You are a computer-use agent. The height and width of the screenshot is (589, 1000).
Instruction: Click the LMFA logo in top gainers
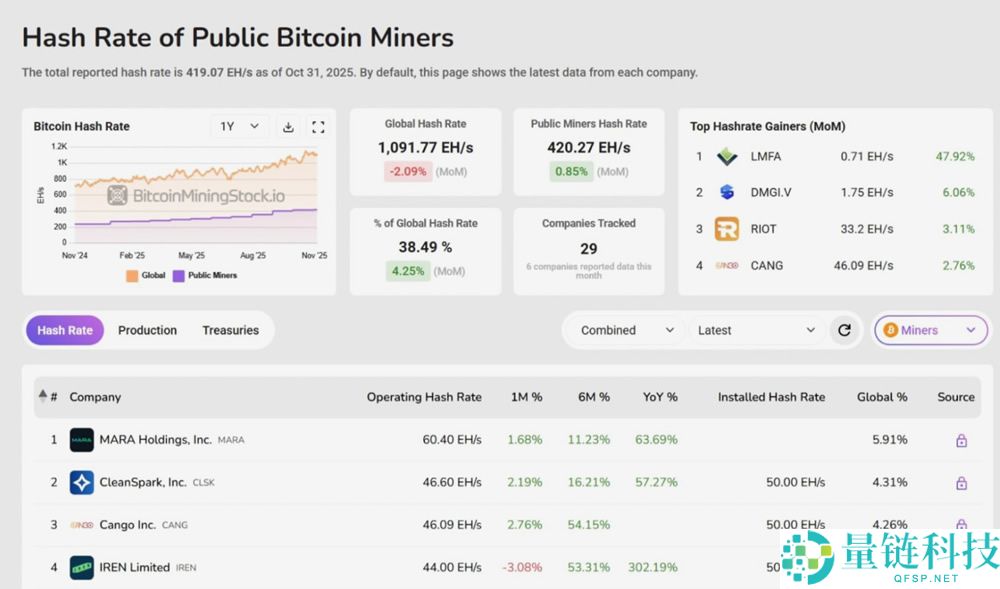(727, 157)
